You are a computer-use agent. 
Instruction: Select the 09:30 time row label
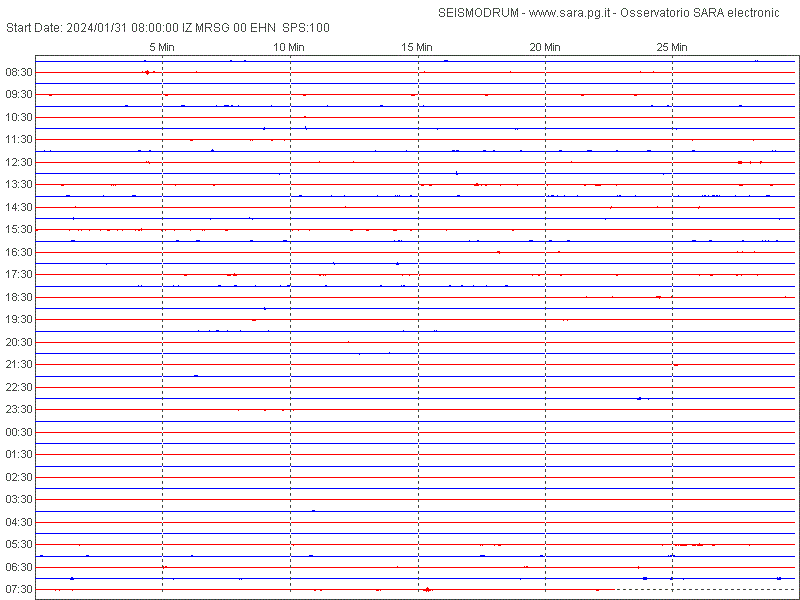(x=19, y=95)
